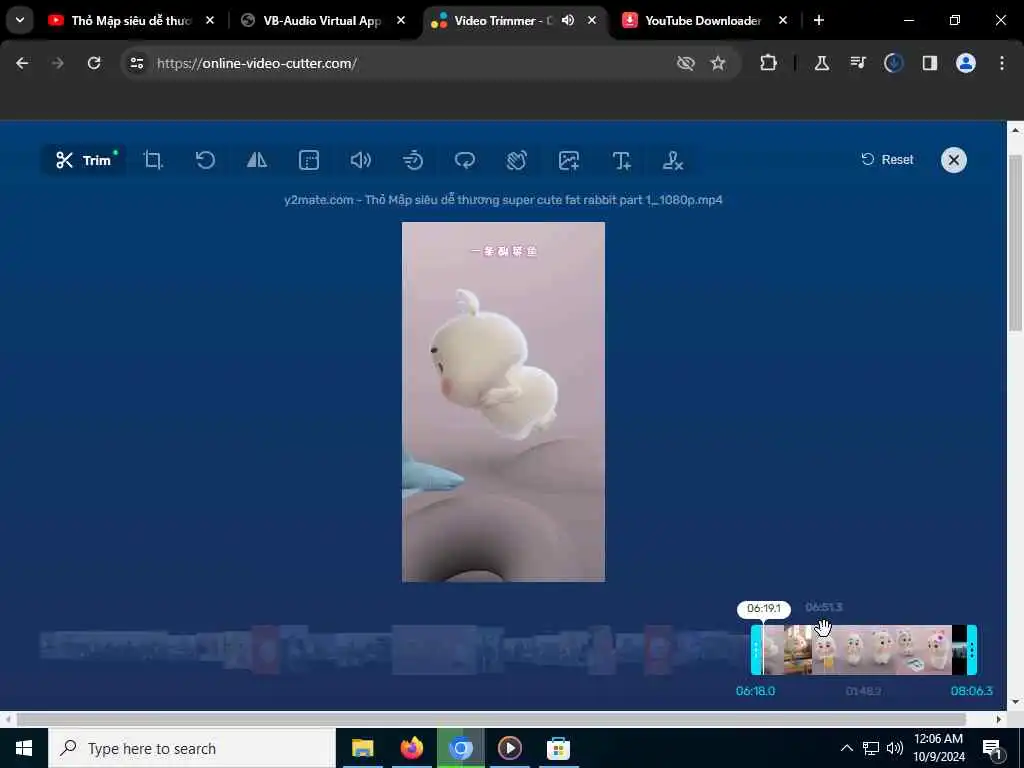Click the tracking protection eye icon
Screen dimensions: 1024x768
pyautogui.click(x=686, y=63)
